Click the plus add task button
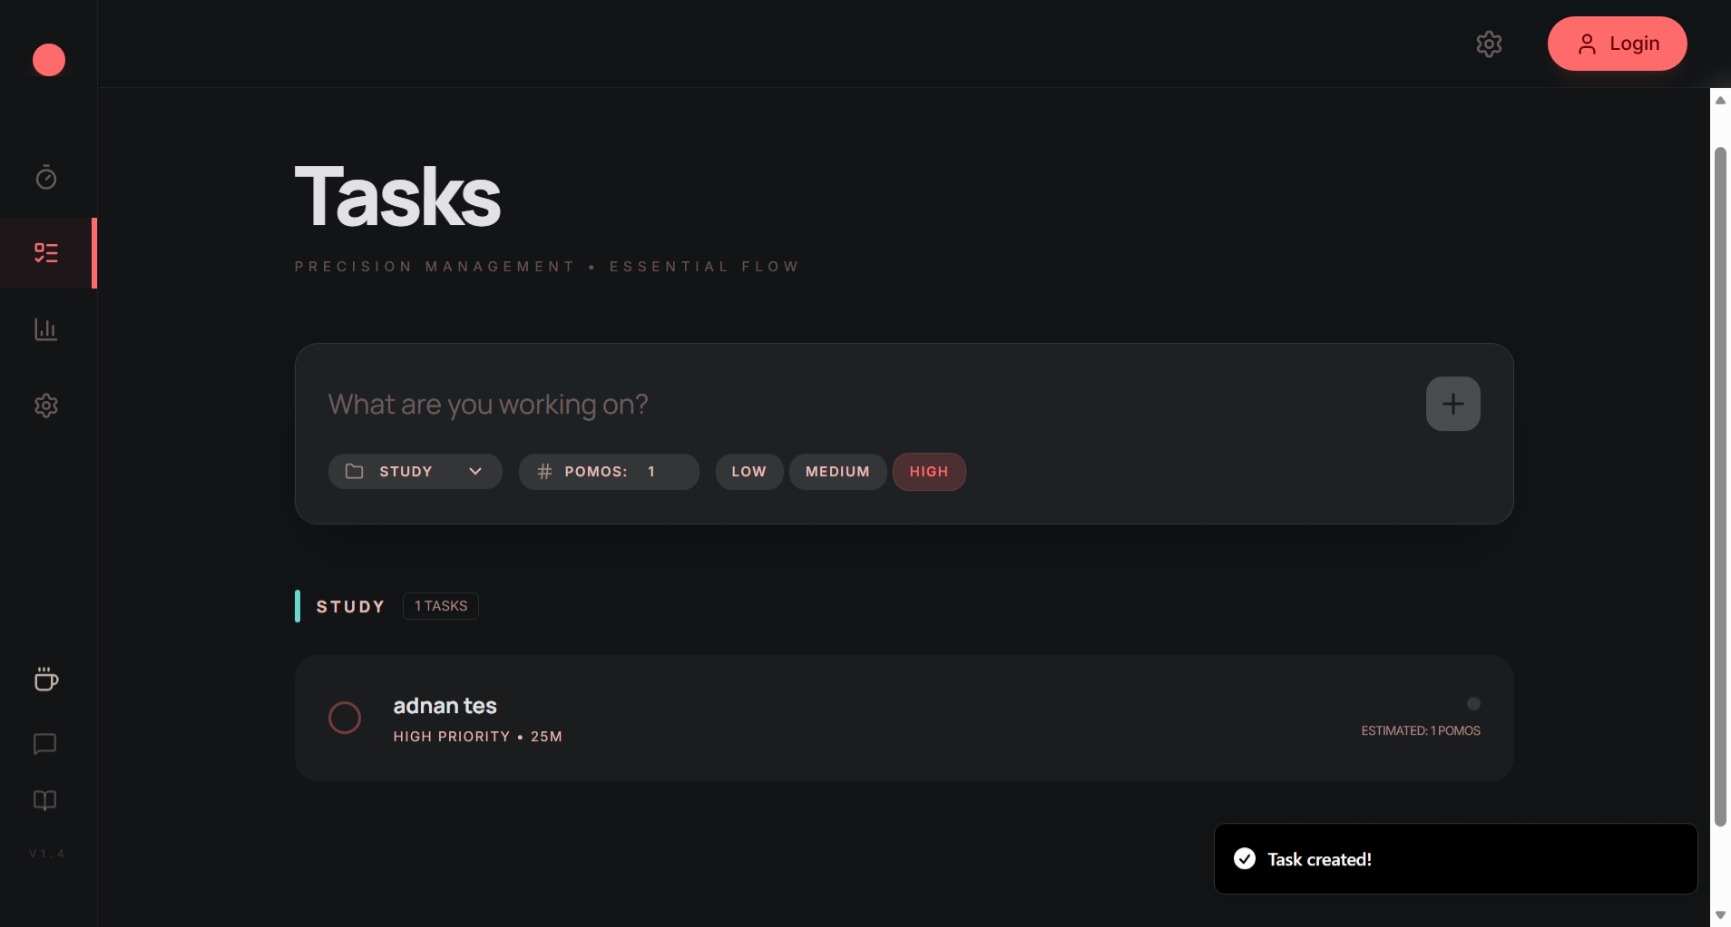This screenshot has height=927, width=1731. coord(1452,404)
